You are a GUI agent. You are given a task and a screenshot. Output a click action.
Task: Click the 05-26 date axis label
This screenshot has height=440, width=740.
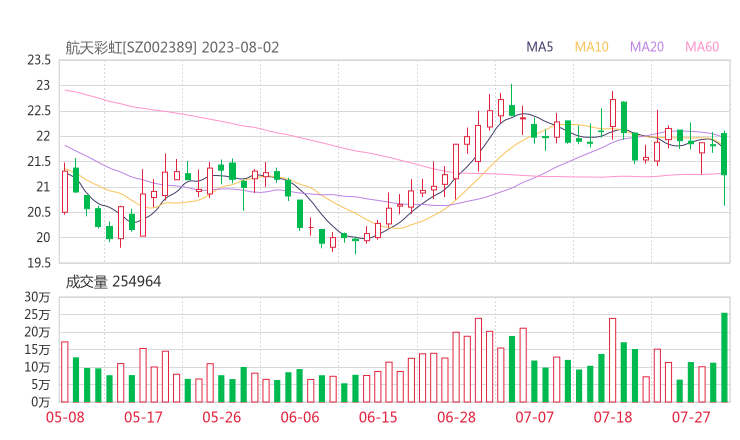222,417
